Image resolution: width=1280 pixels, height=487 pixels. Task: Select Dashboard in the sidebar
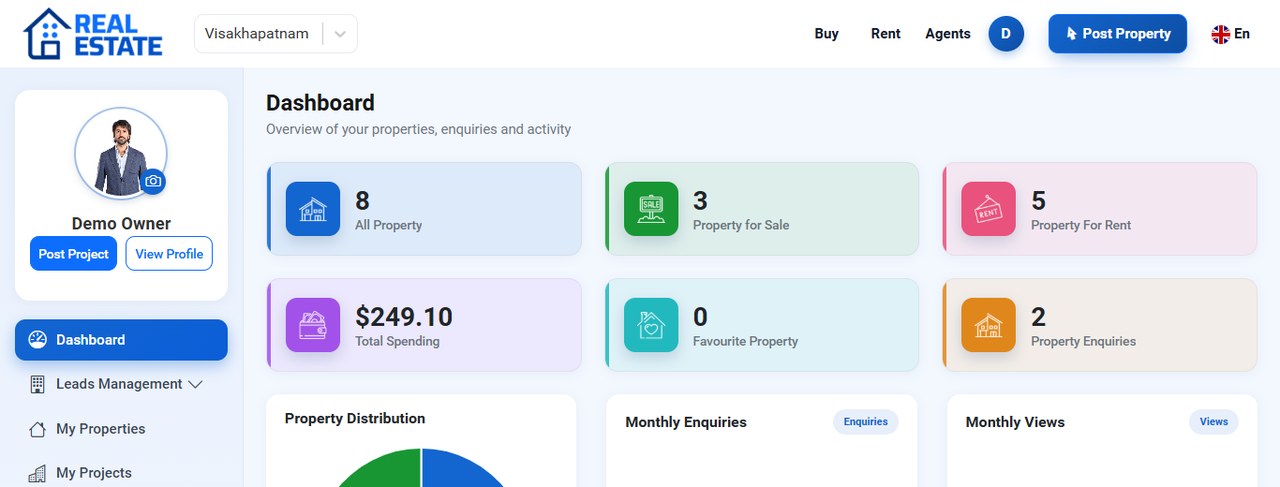[x=121, y=340]
